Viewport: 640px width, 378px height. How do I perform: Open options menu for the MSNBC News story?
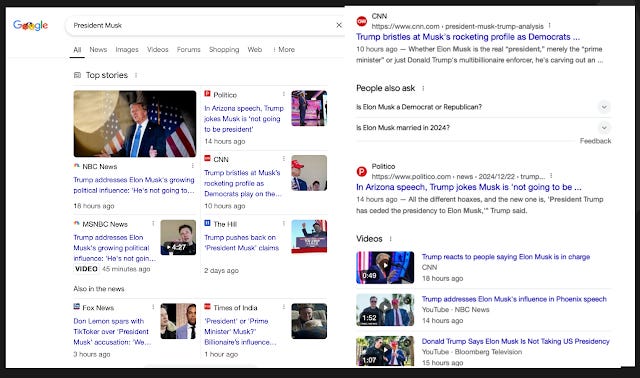(153, 224)
